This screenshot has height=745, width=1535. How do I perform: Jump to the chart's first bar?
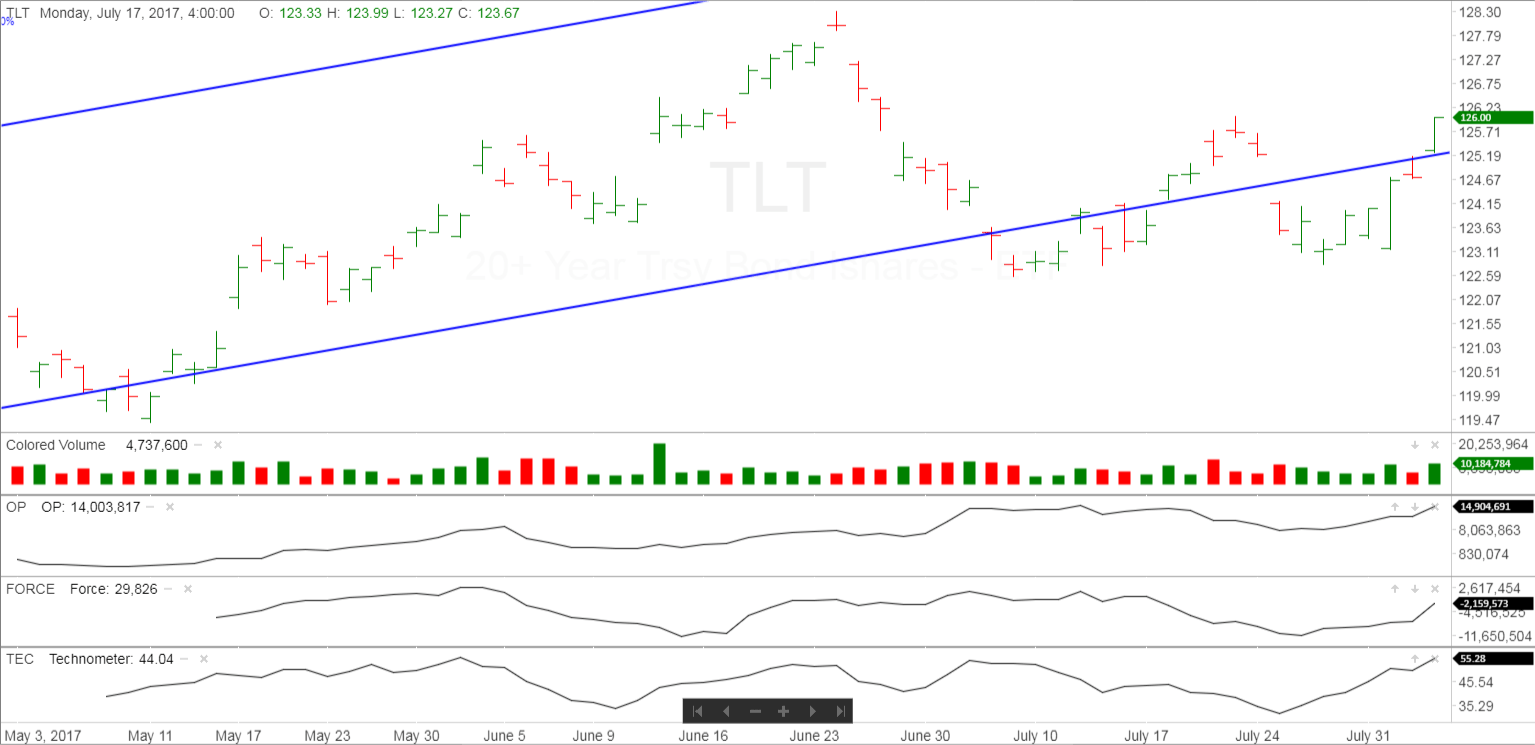coord(698,711)
